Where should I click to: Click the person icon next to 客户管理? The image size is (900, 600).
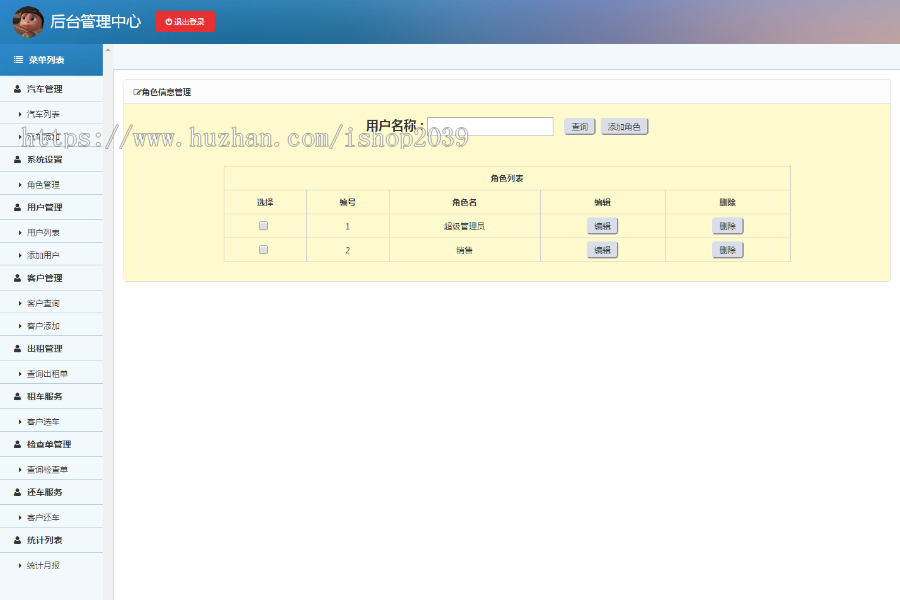(17, 278)
